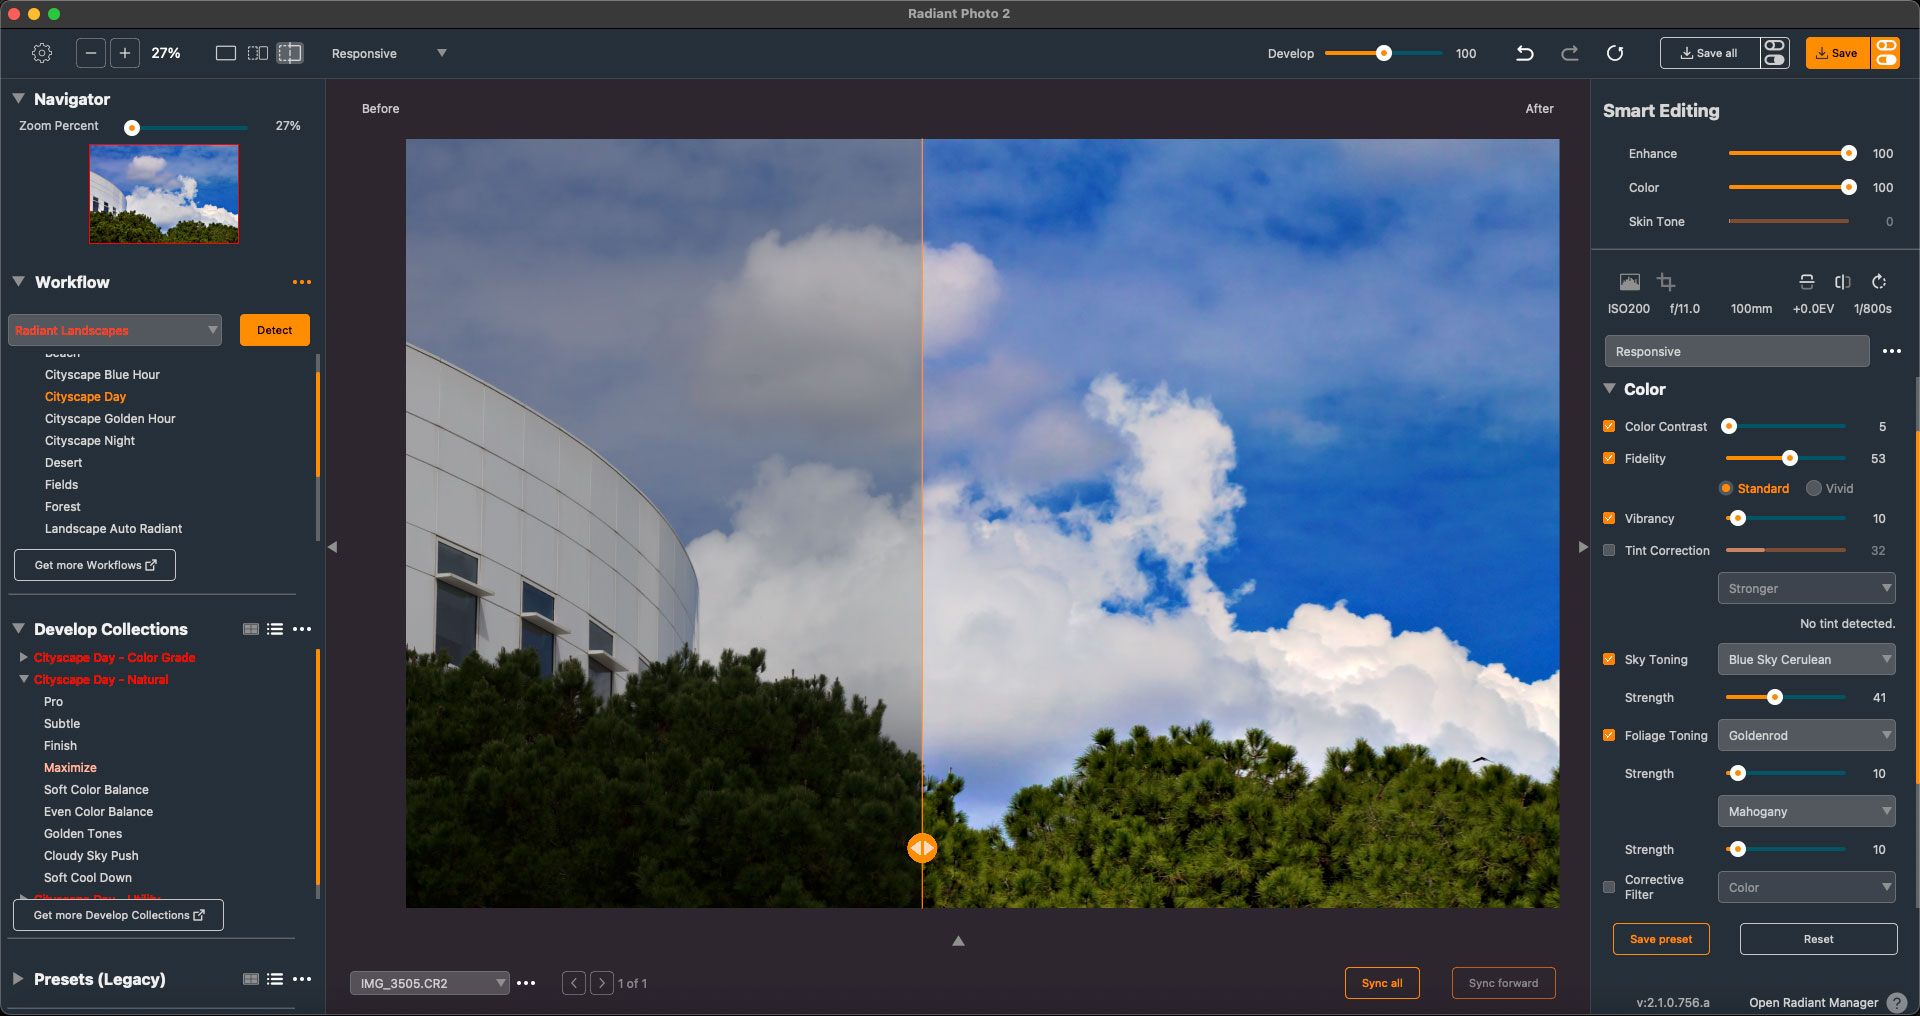
Task: Open the Radiant Landscapes workflow dropdown
Action: (115, 330)
